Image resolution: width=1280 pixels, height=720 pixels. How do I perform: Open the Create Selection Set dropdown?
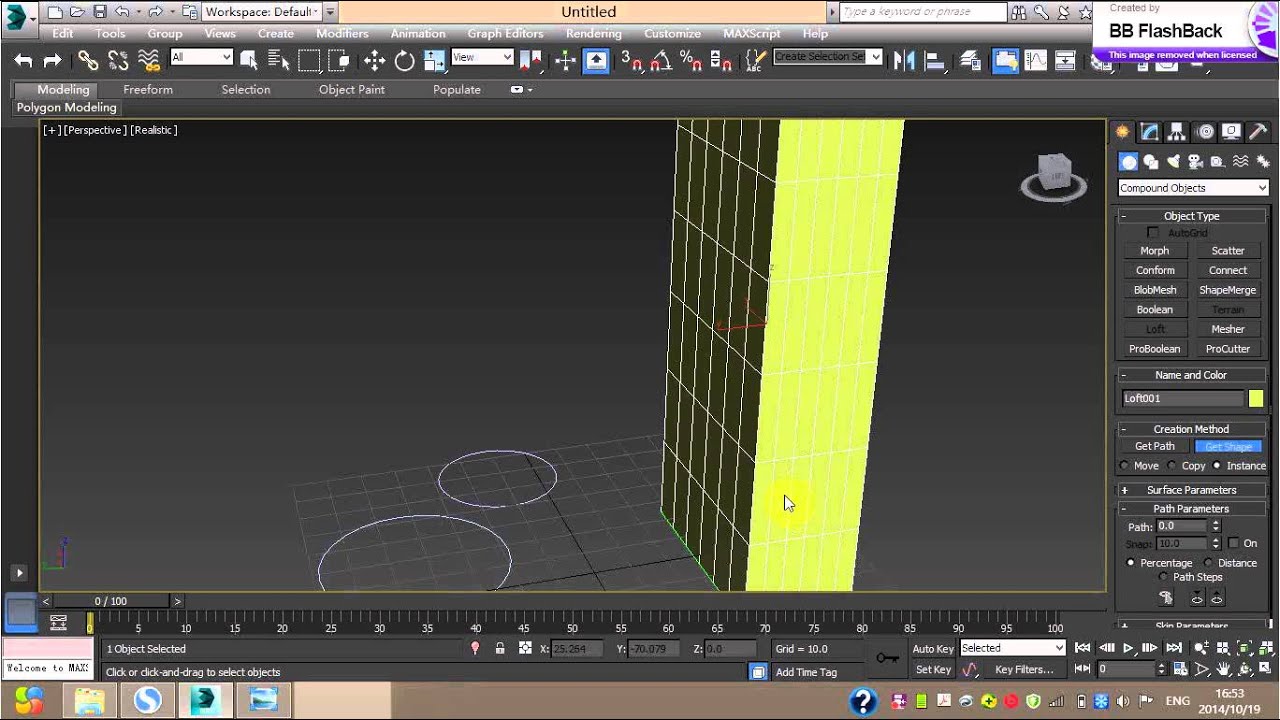[828, 57]
